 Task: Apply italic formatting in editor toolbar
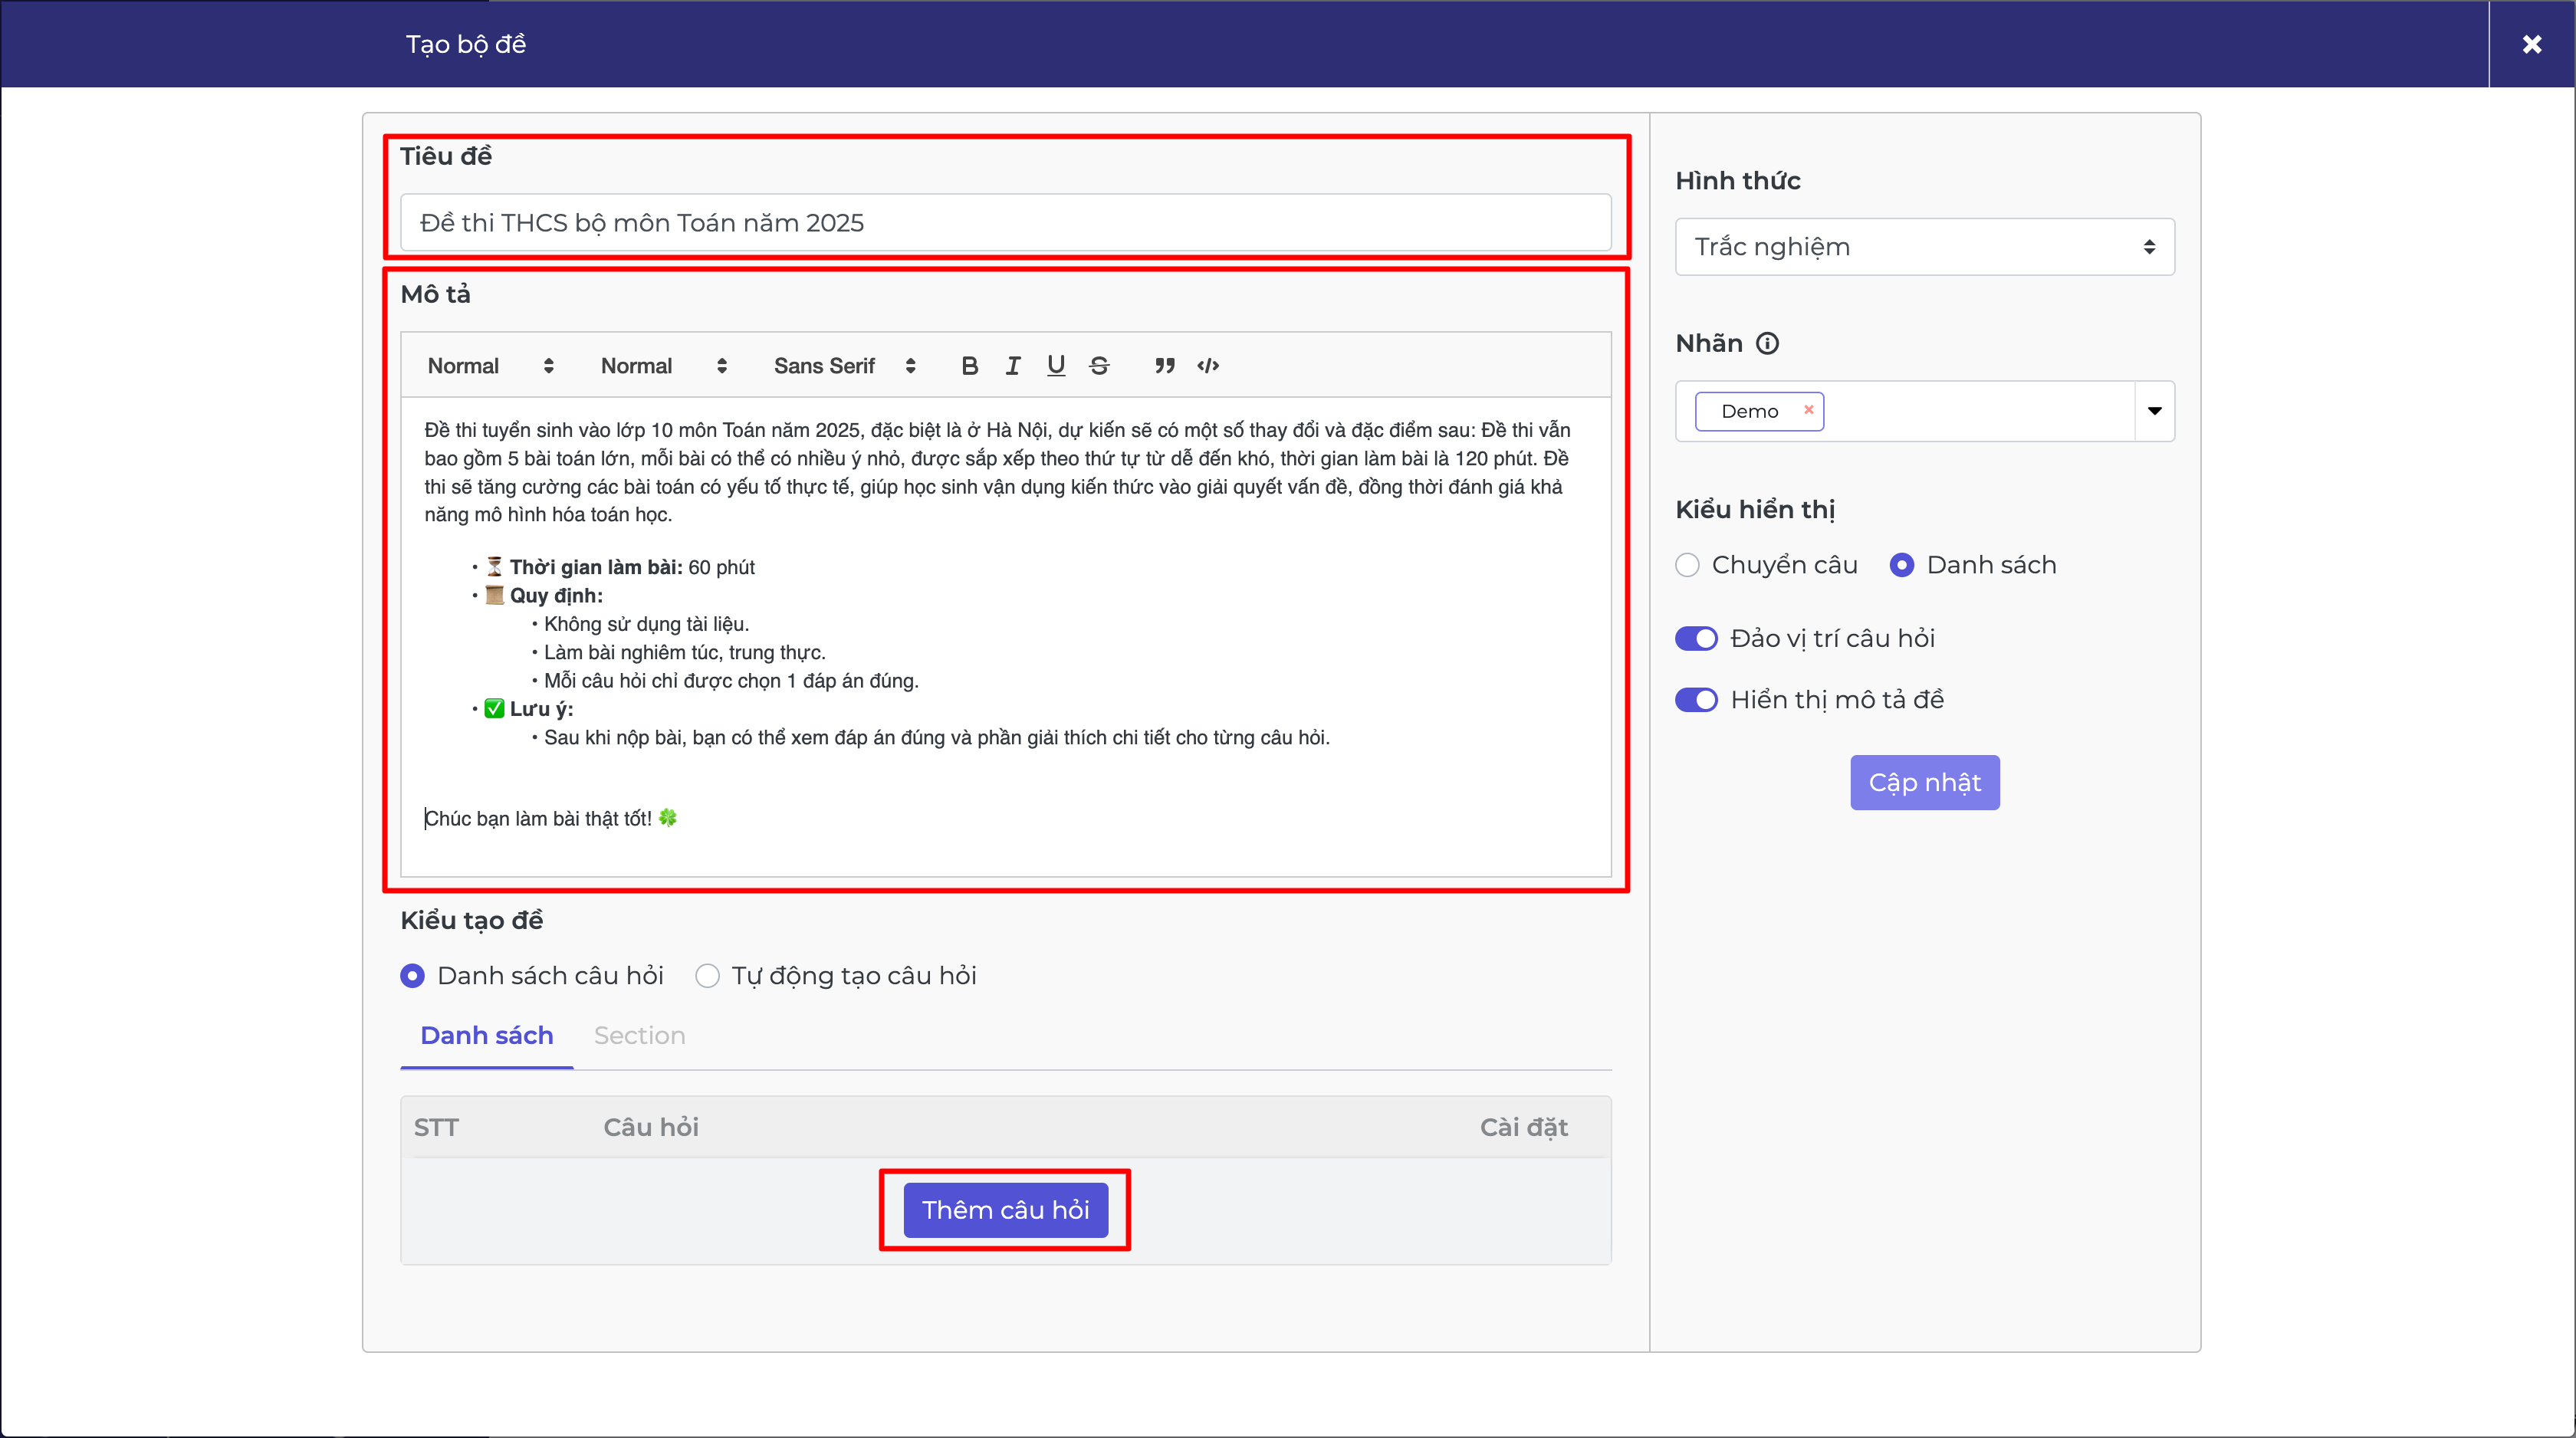point(1013,366)
